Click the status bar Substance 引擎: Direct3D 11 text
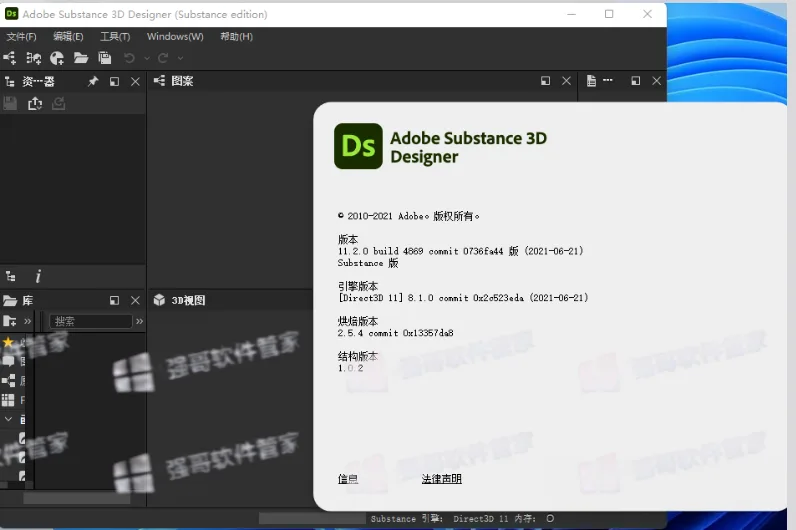Viewport: 796px width, 530px height. [440, 519]
